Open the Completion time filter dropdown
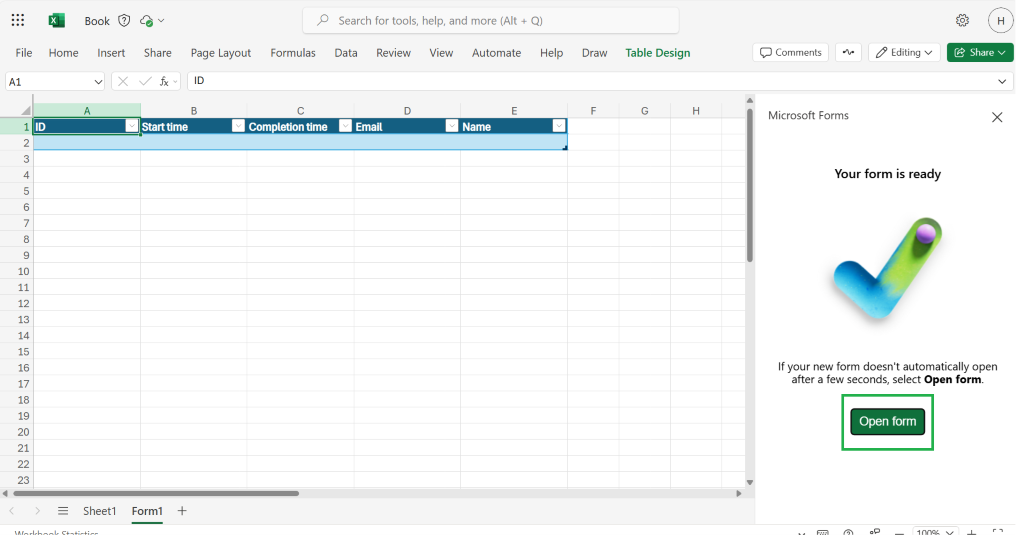The height and width of the screenshot is (538, 1024). 345,125
